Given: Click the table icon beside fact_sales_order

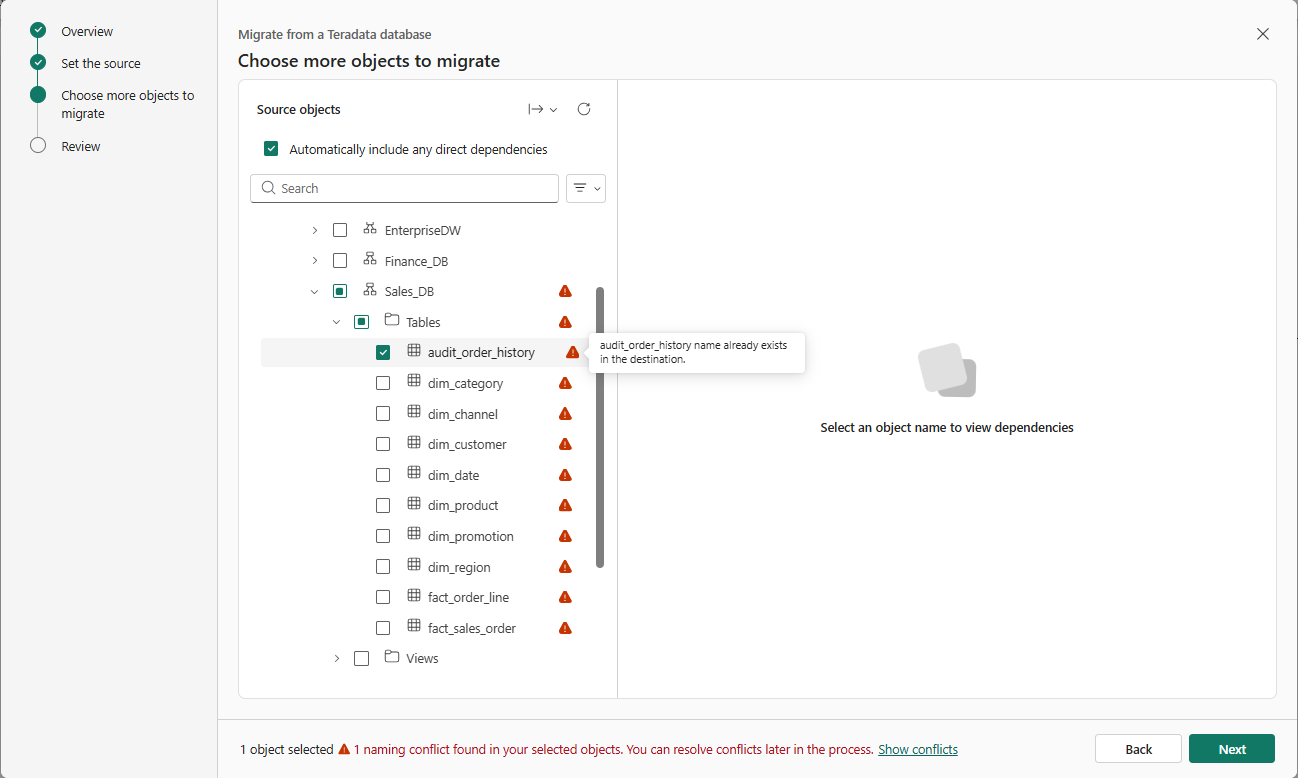Looking at the screenshot, I should point(414,627).
